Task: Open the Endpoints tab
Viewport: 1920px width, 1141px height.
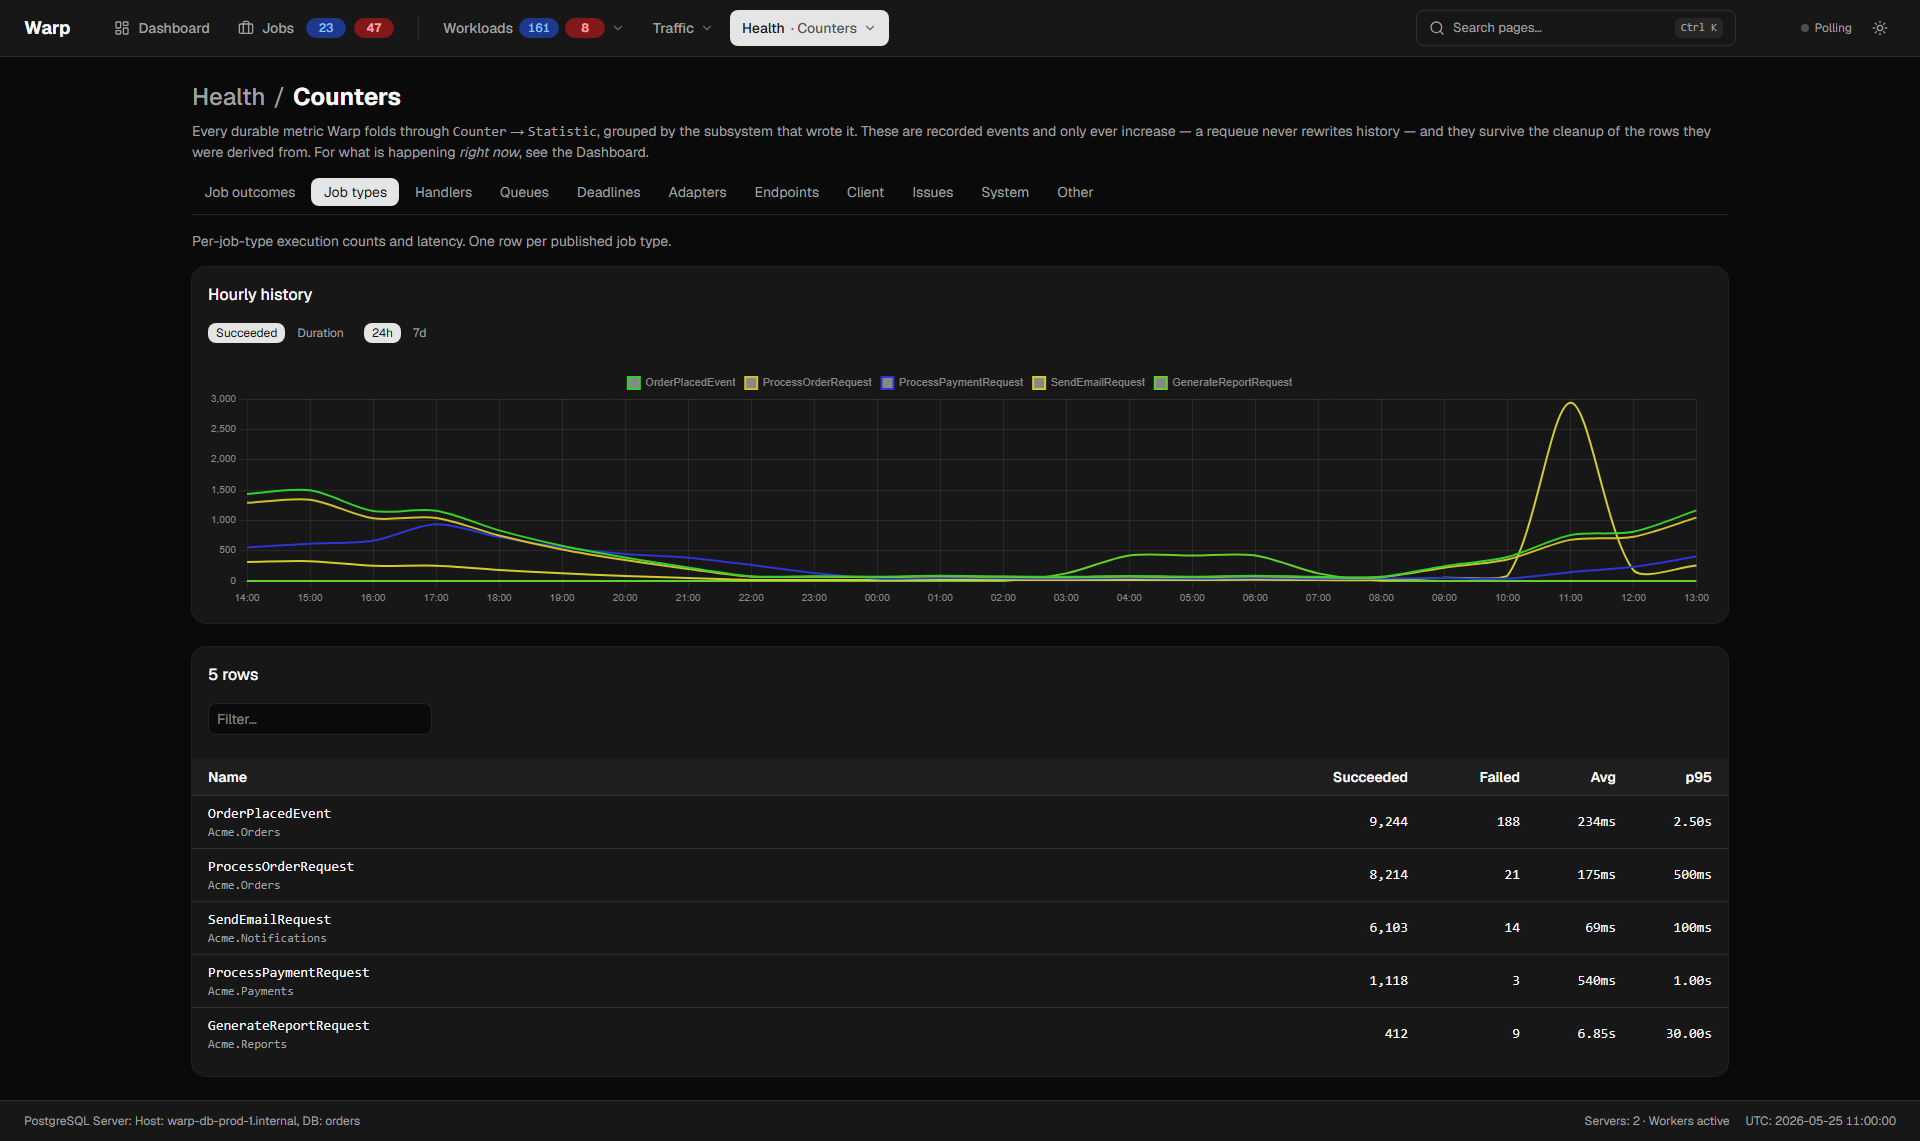Action: 786,192
